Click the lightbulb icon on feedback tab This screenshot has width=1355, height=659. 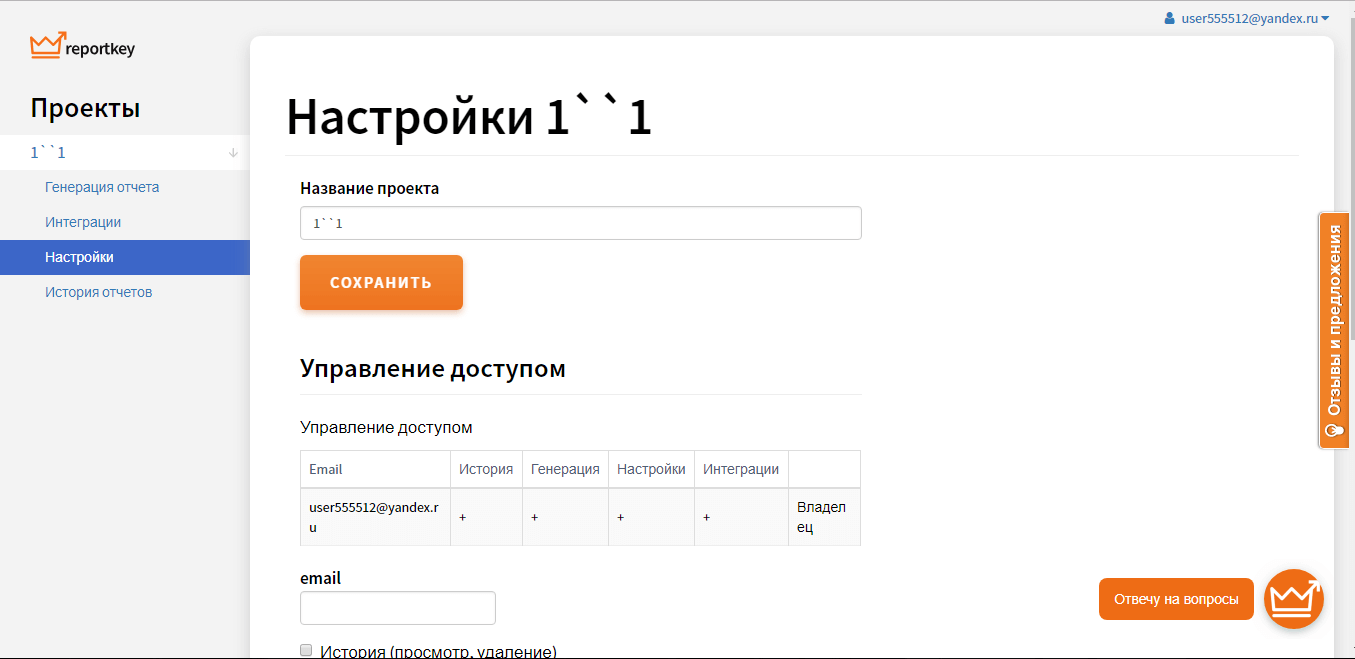pos(1333,430)
